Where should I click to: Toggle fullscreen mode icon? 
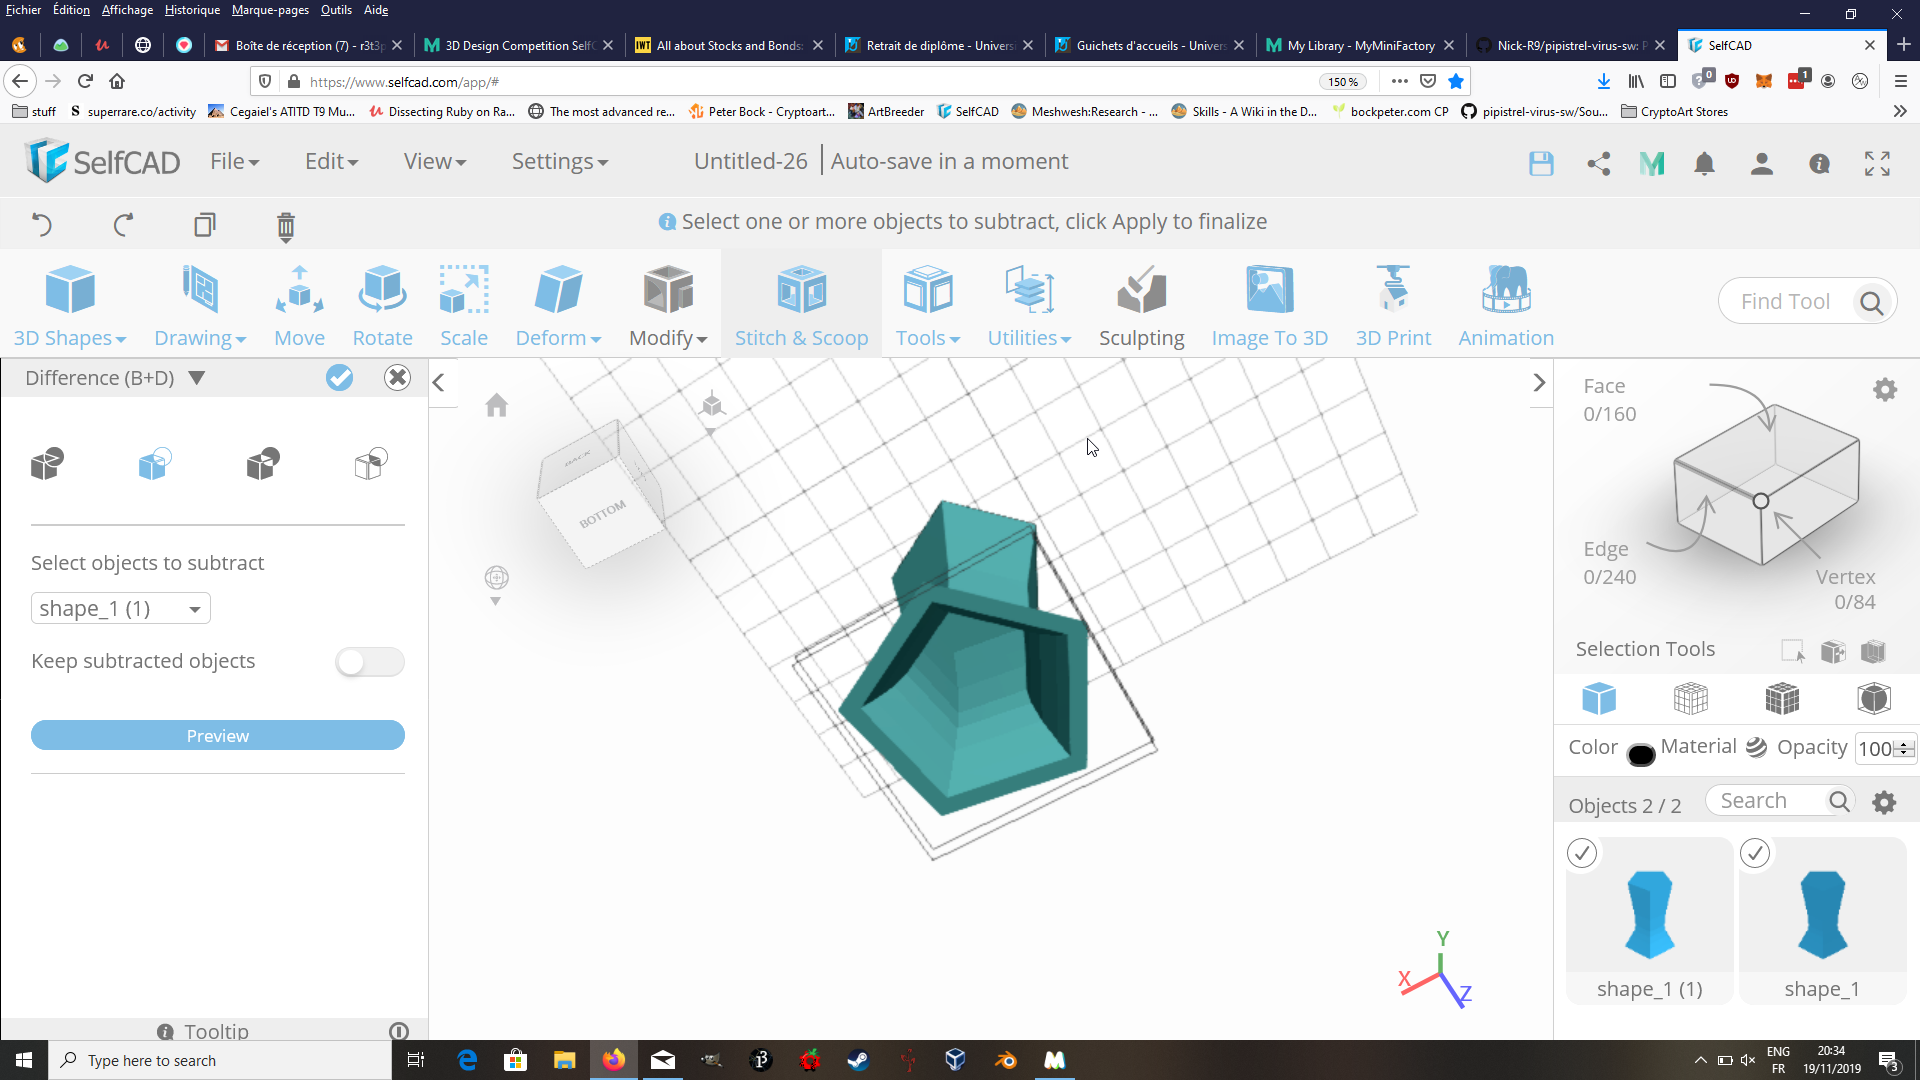coord(1877,163)
